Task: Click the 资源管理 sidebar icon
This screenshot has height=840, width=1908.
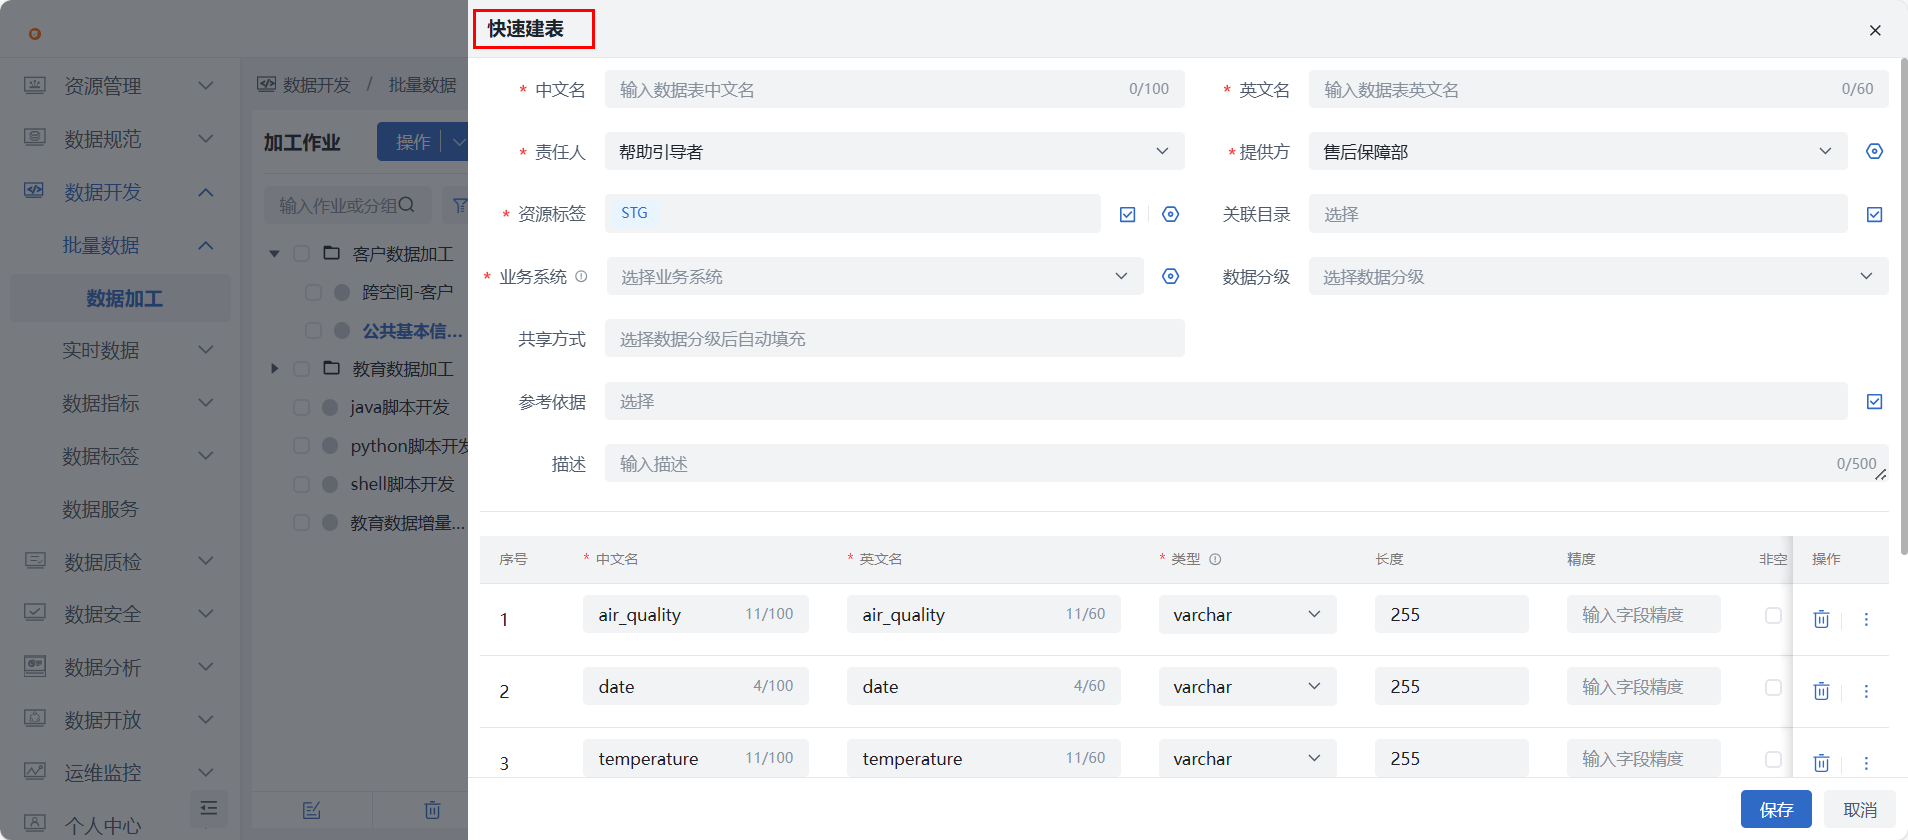Action: [35, 85]
